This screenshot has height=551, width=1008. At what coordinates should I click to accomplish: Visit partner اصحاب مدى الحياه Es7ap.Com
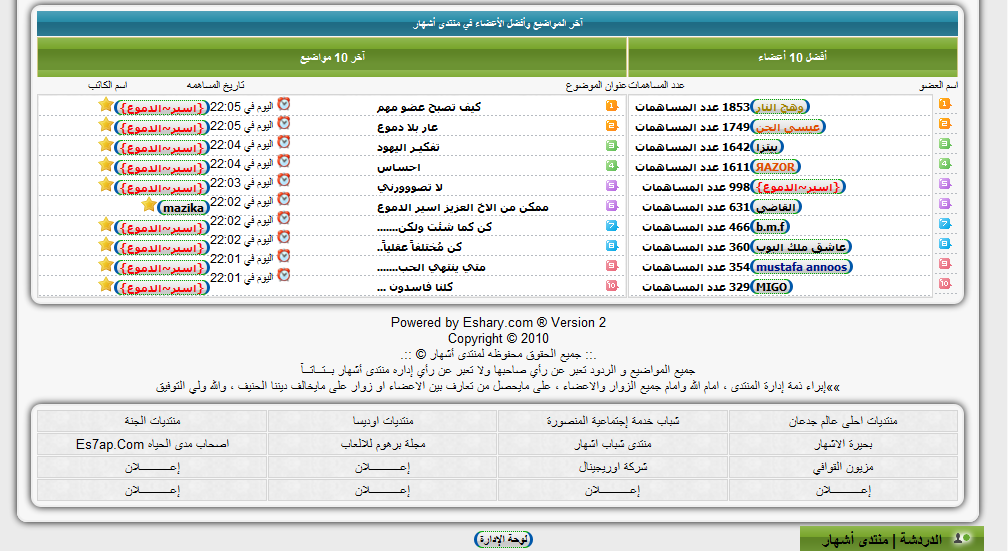[x=152, y=444]
